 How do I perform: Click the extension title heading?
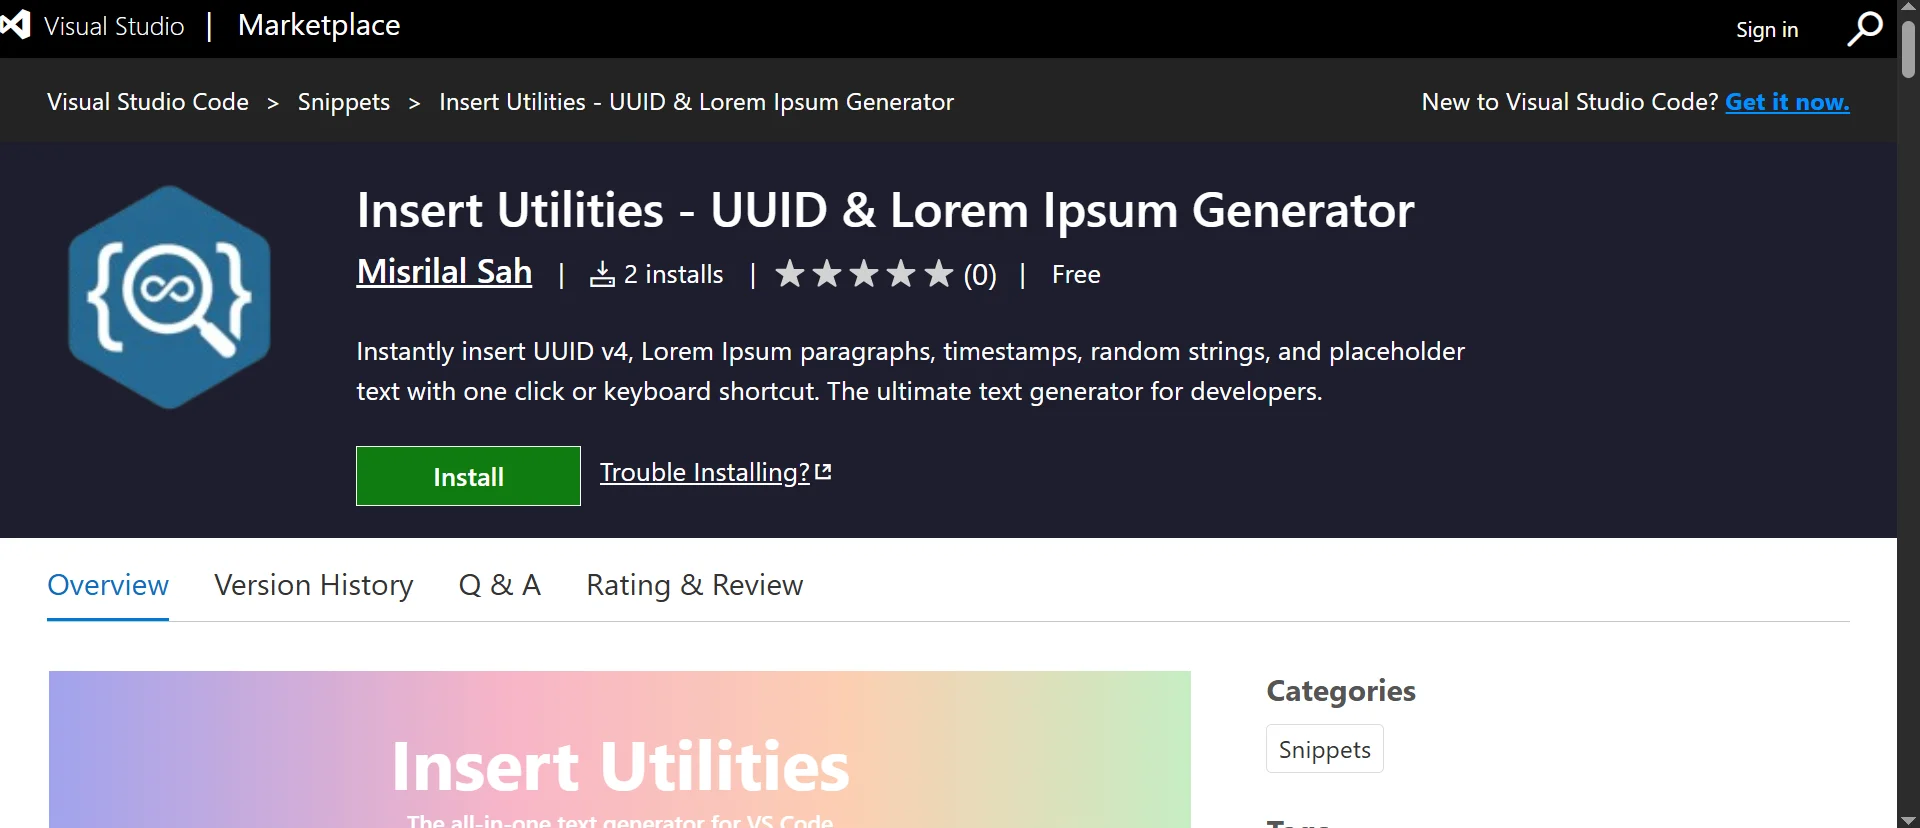tap(885, 210)
